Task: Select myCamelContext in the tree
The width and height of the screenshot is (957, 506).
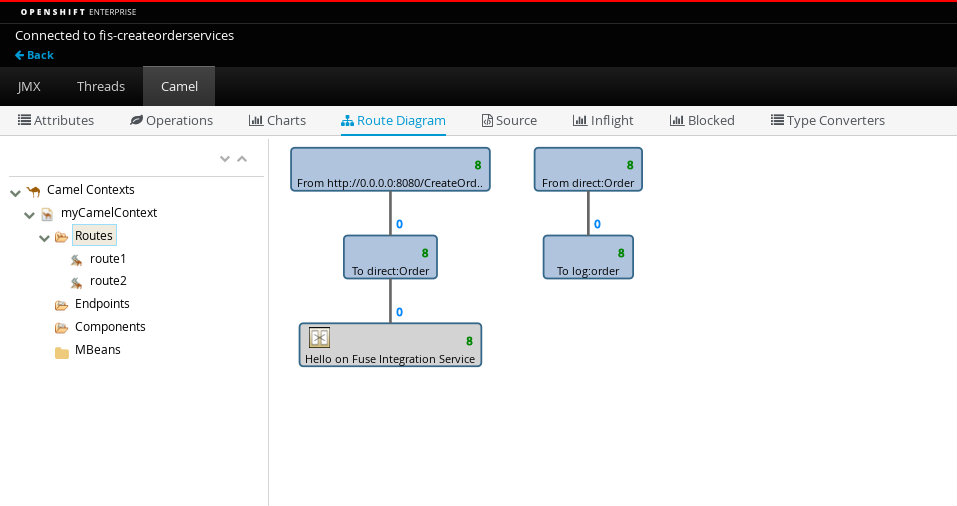Action: 109,213
